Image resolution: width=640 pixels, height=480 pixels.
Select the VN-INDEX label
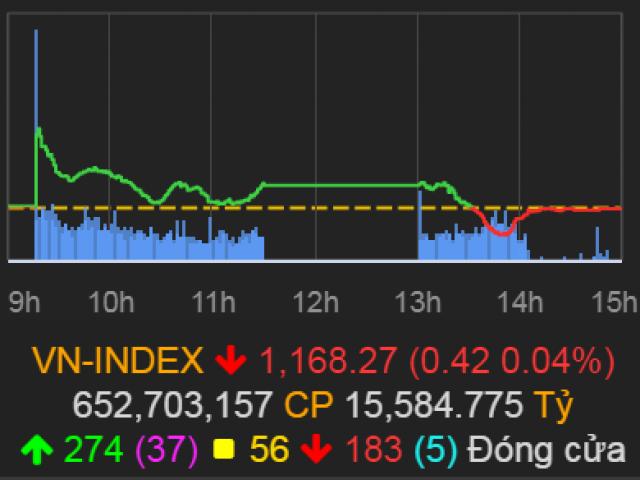pos(118,360)
